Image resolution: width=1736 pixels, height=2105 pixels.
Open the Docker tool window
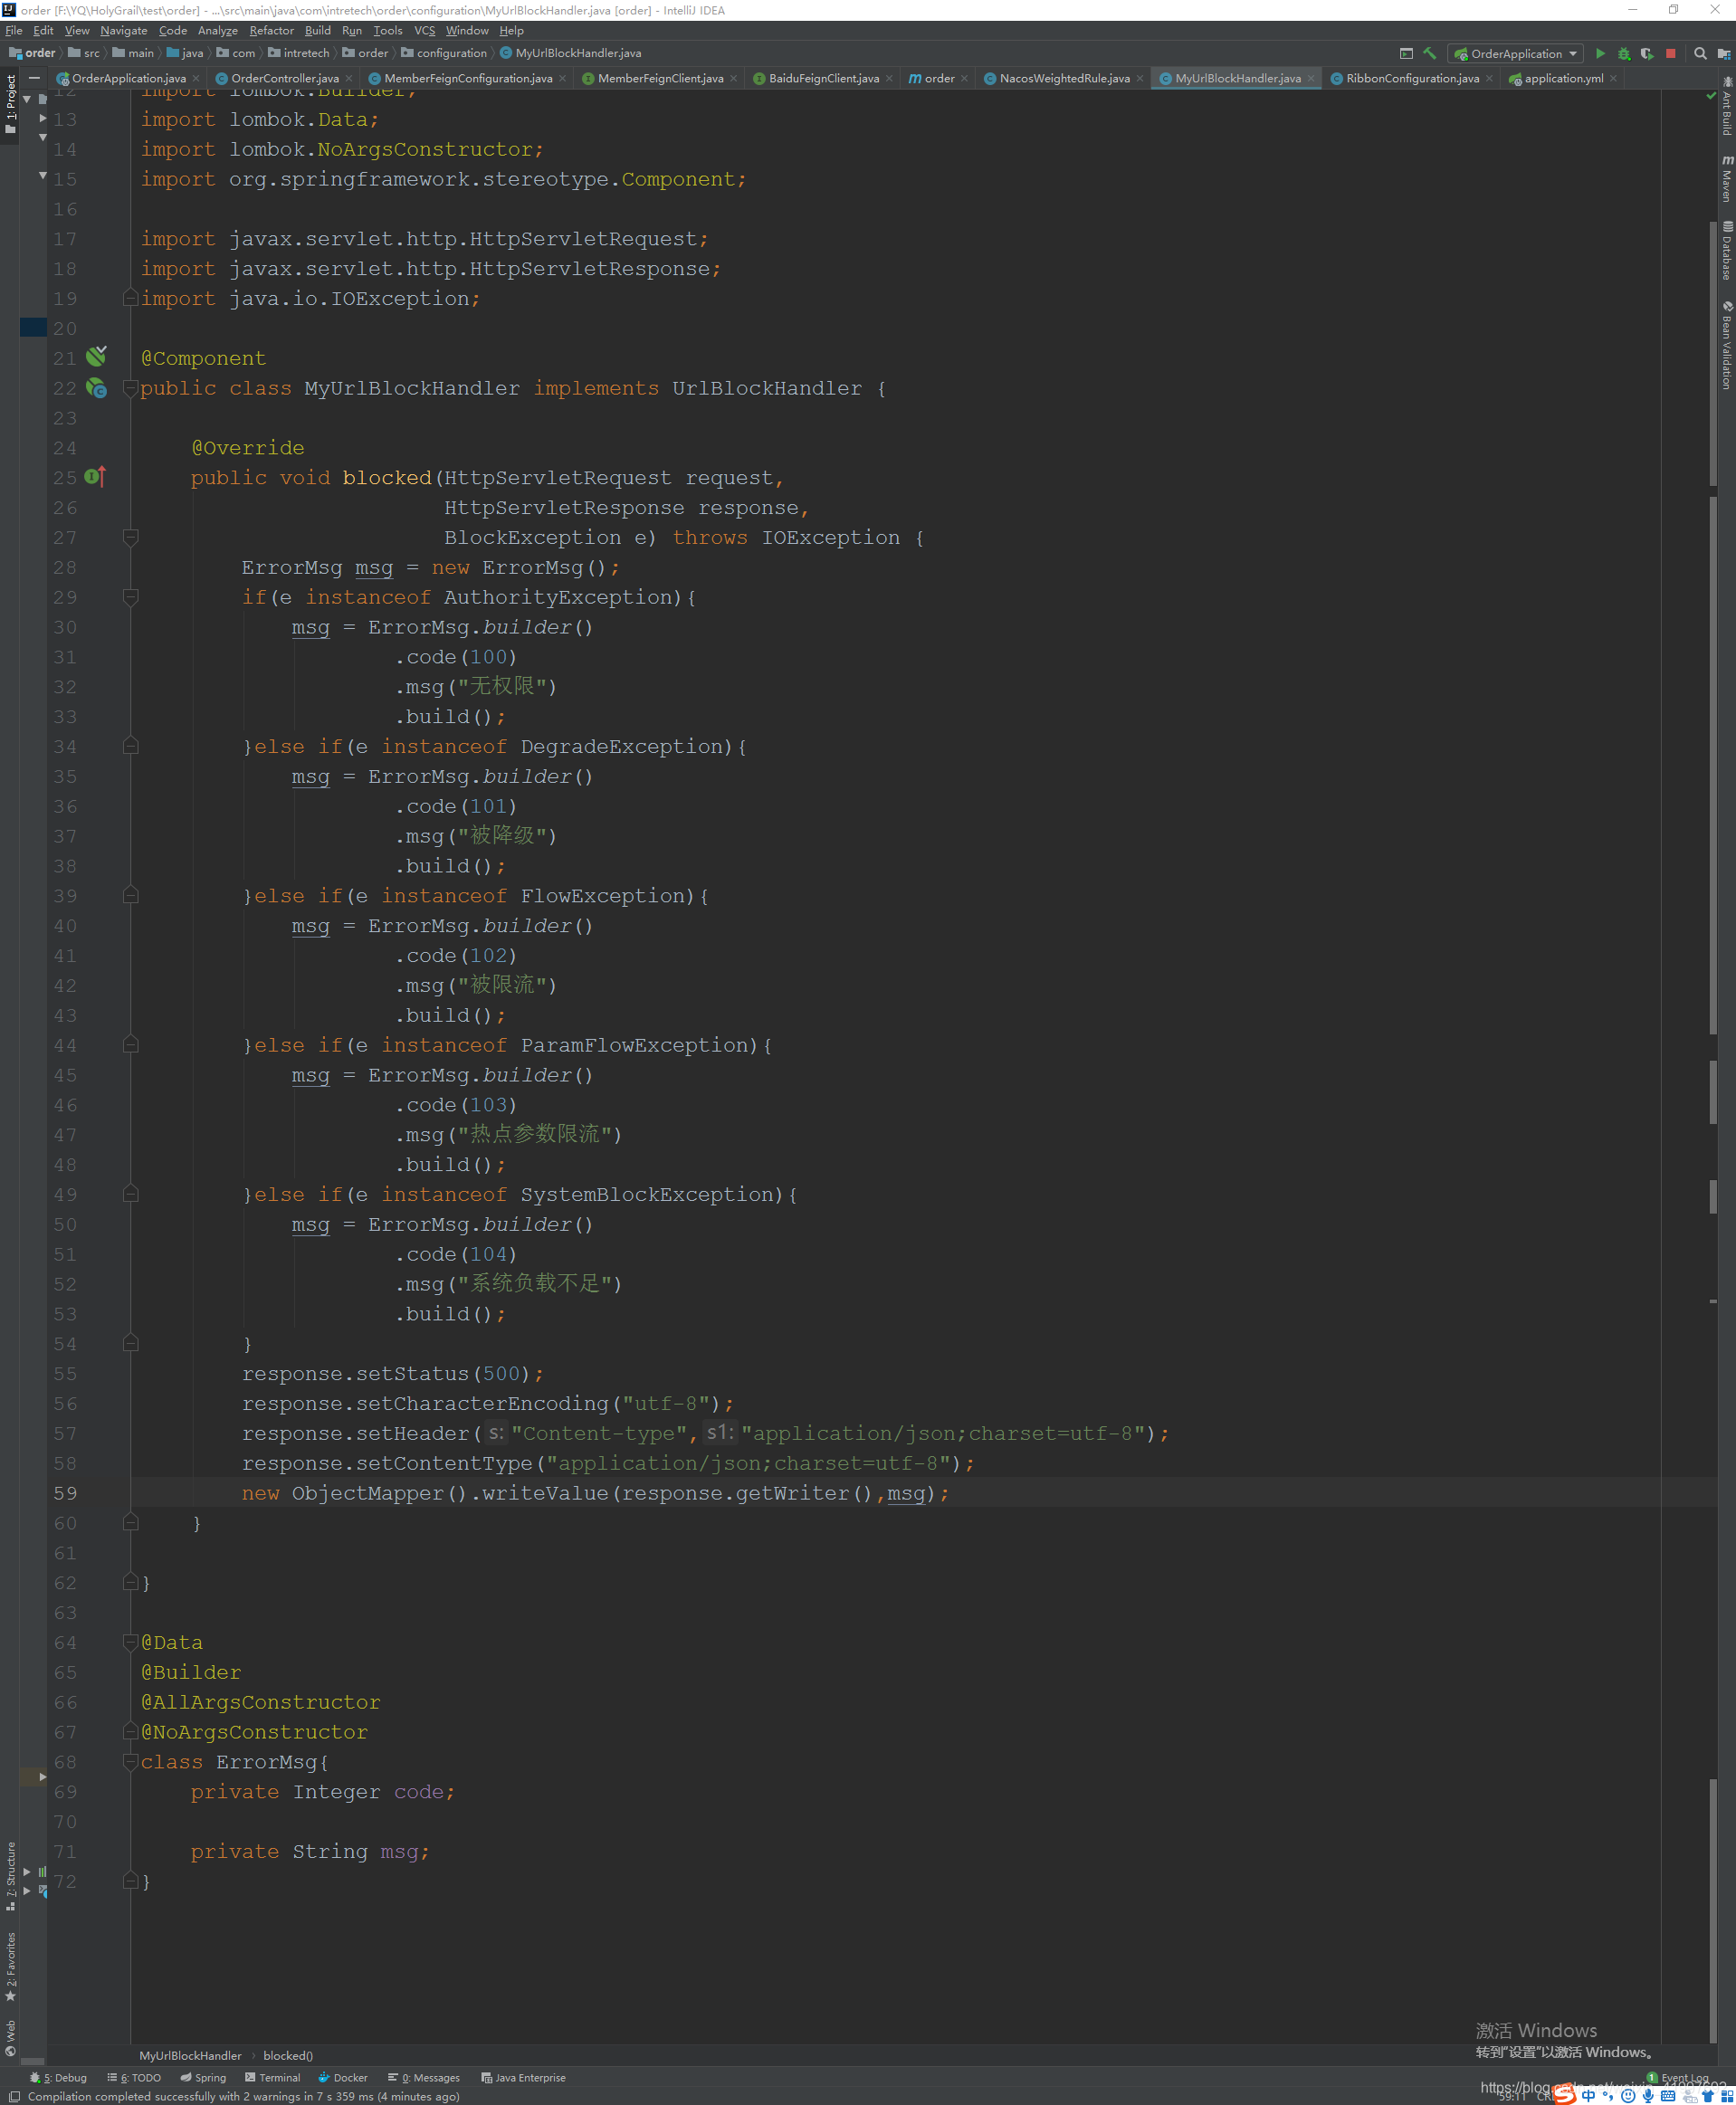pos(343,2077)
